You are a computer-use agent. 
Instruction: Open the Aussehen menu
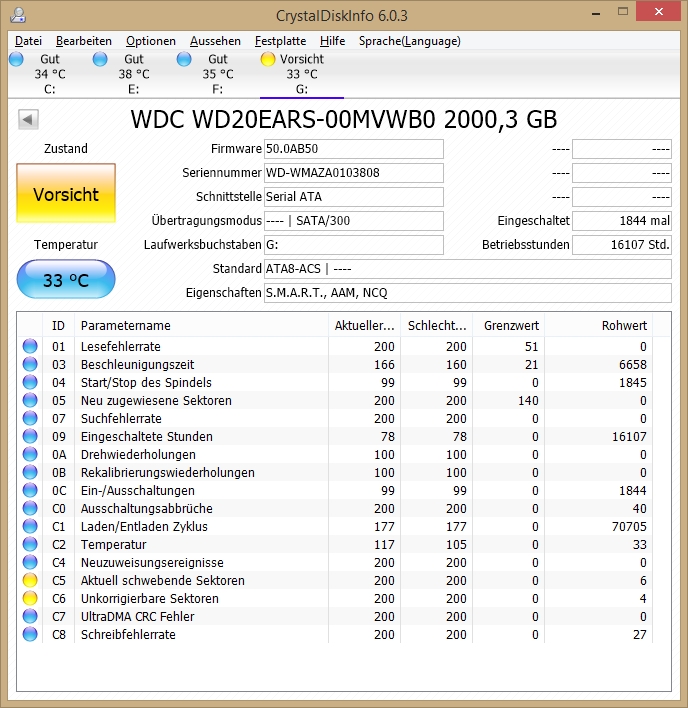(215, 41)
